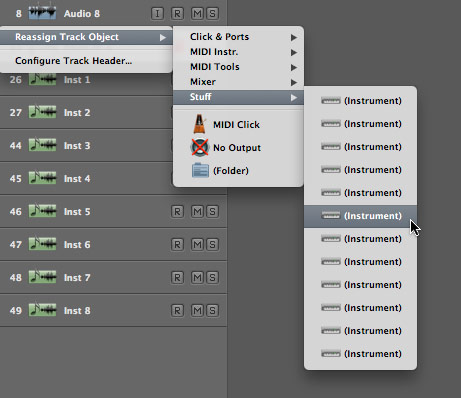
Task: Mute the Audio 8 track
Action: (197, 14)
